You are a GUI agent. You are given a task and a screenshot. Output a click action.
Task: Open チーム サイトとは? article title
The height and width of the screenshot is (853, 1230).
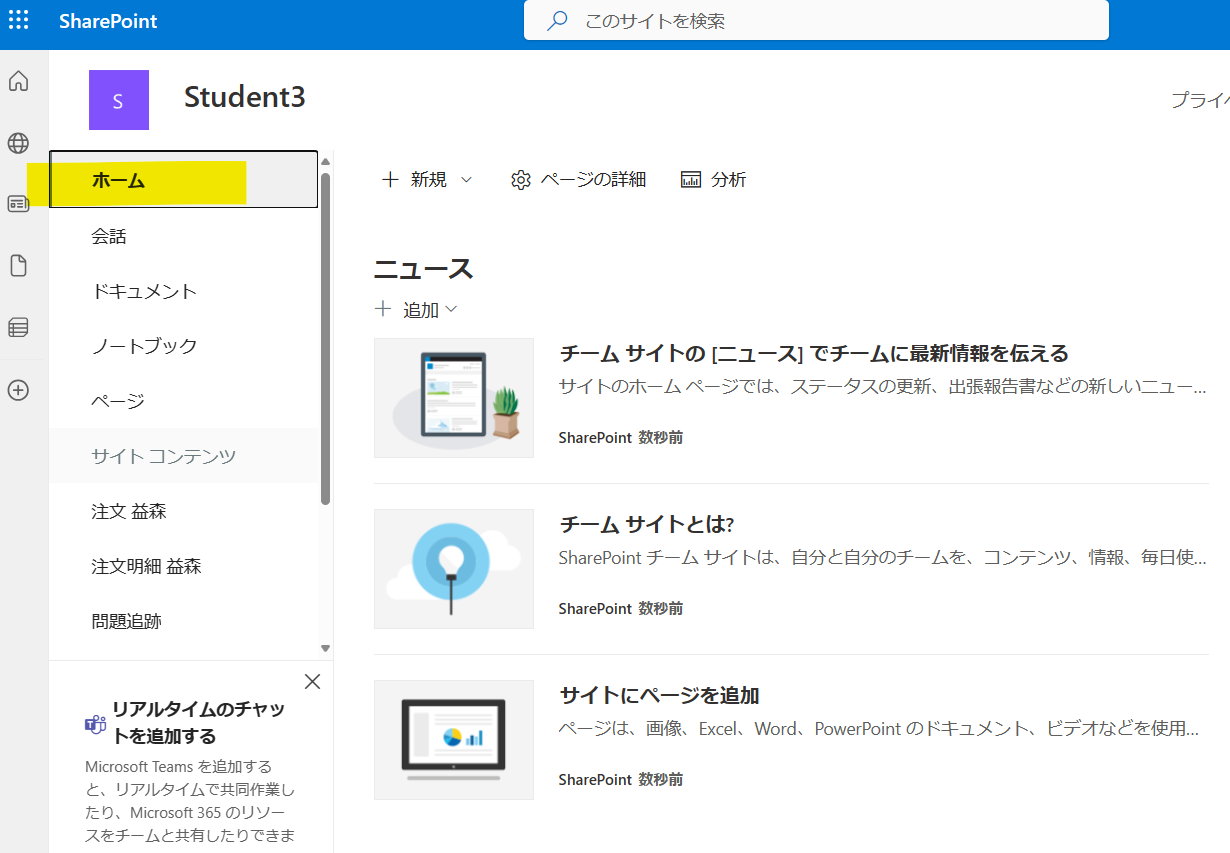pyautogui.click(x=647, y=524)
